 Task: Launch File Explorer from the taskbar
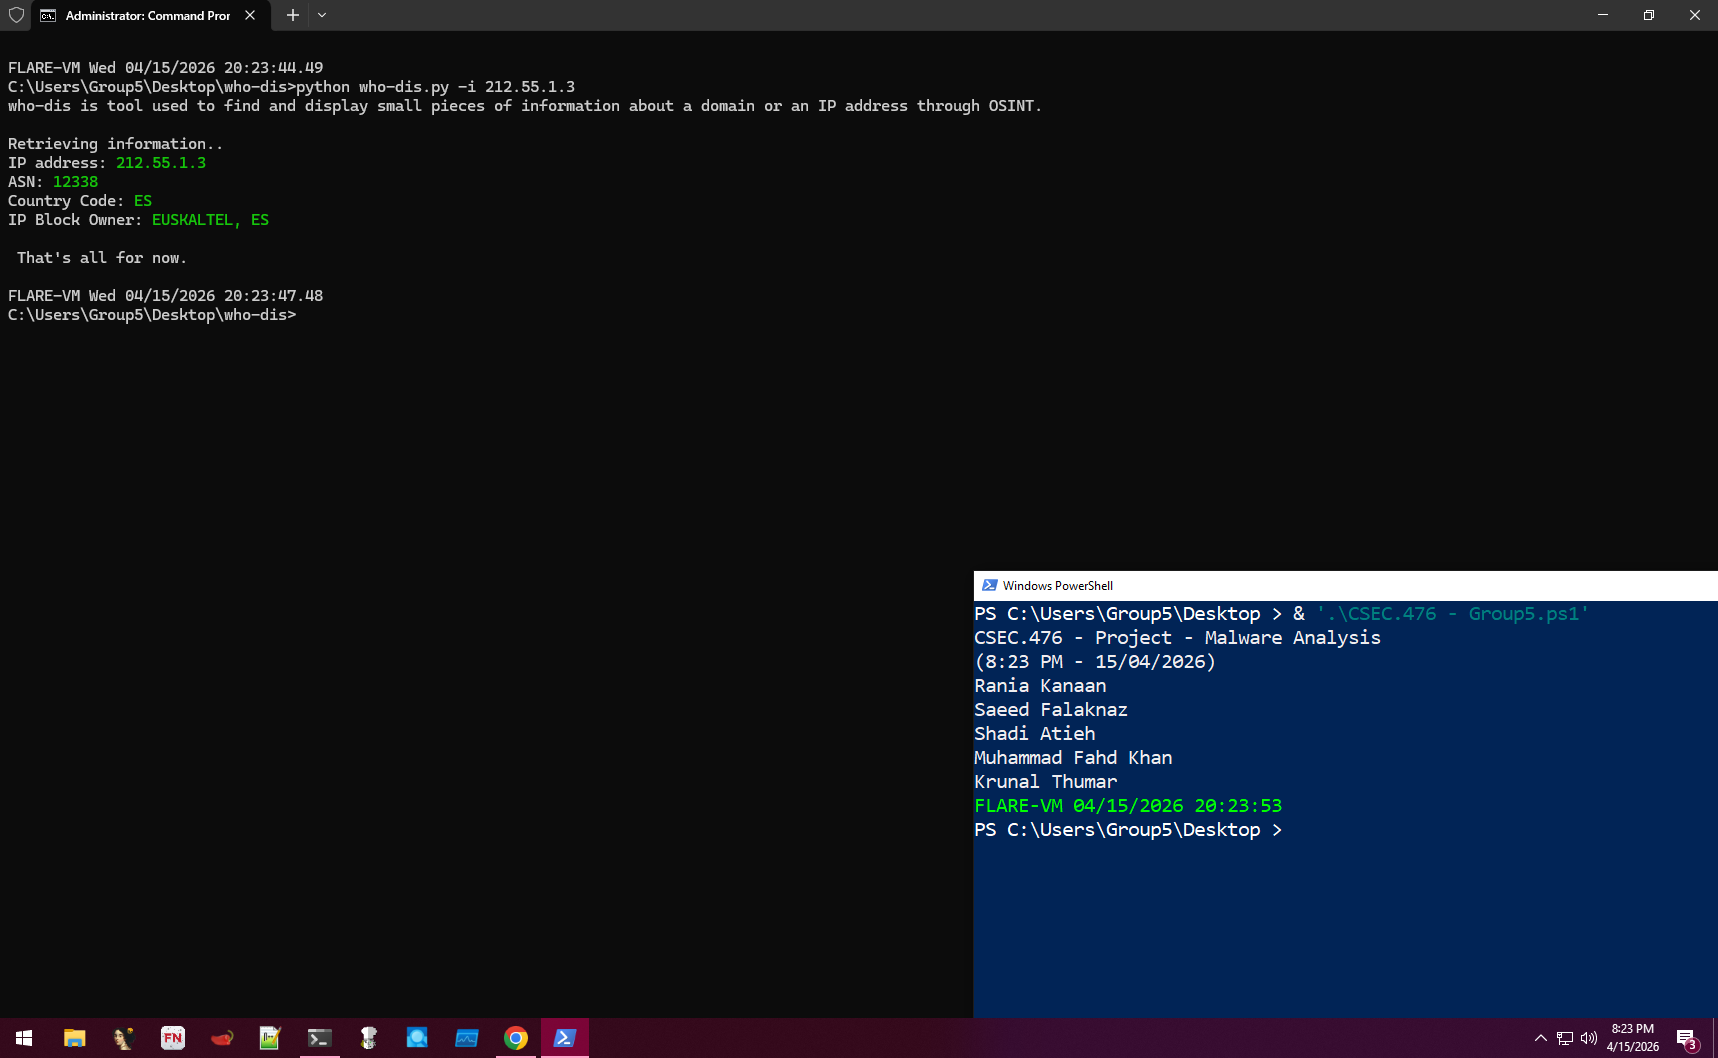(x=74, y=1038)
